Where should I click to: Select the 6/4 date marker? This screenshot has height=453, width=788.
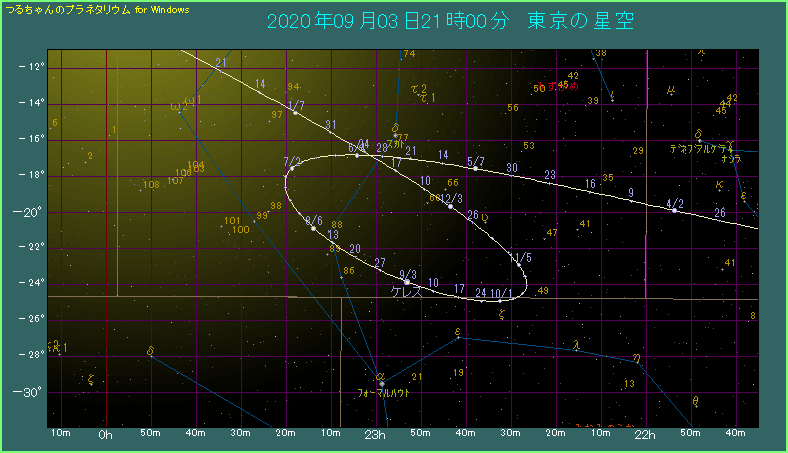(357, 154)
